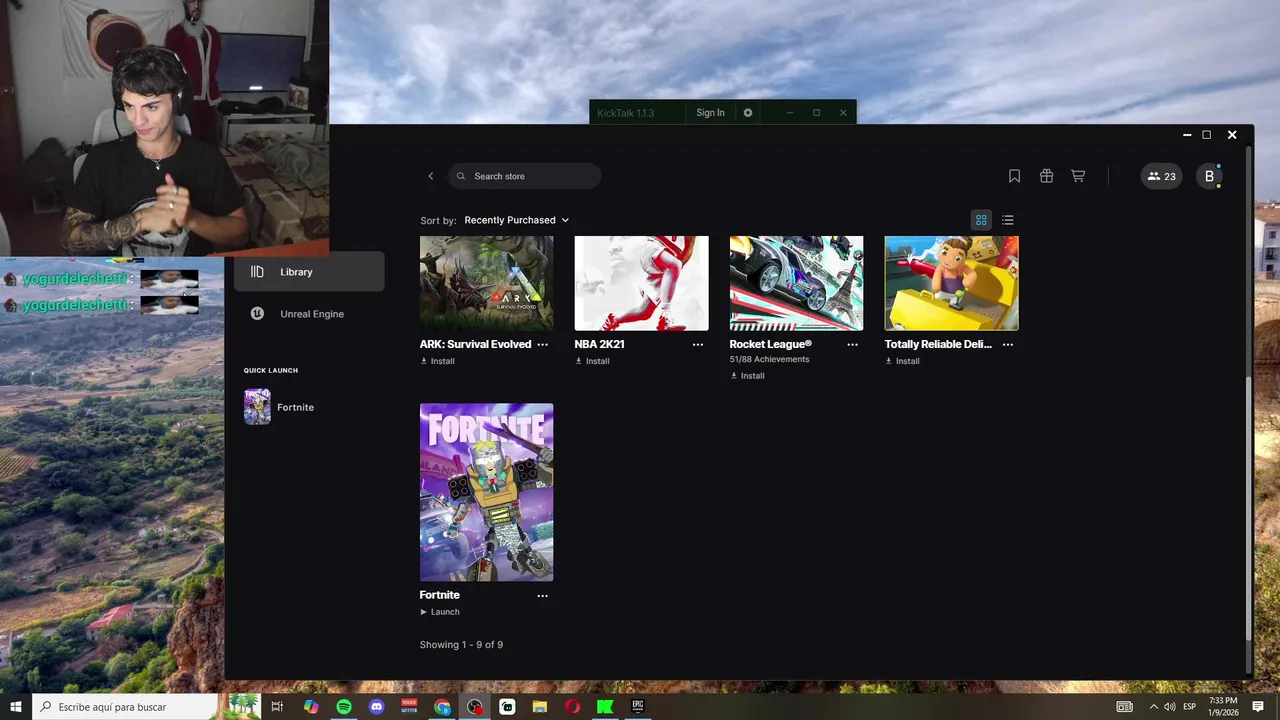Screen dimensions: 1280x720
Task: Open the wishlist bookmark icon
Action: tap(1014, 176)
